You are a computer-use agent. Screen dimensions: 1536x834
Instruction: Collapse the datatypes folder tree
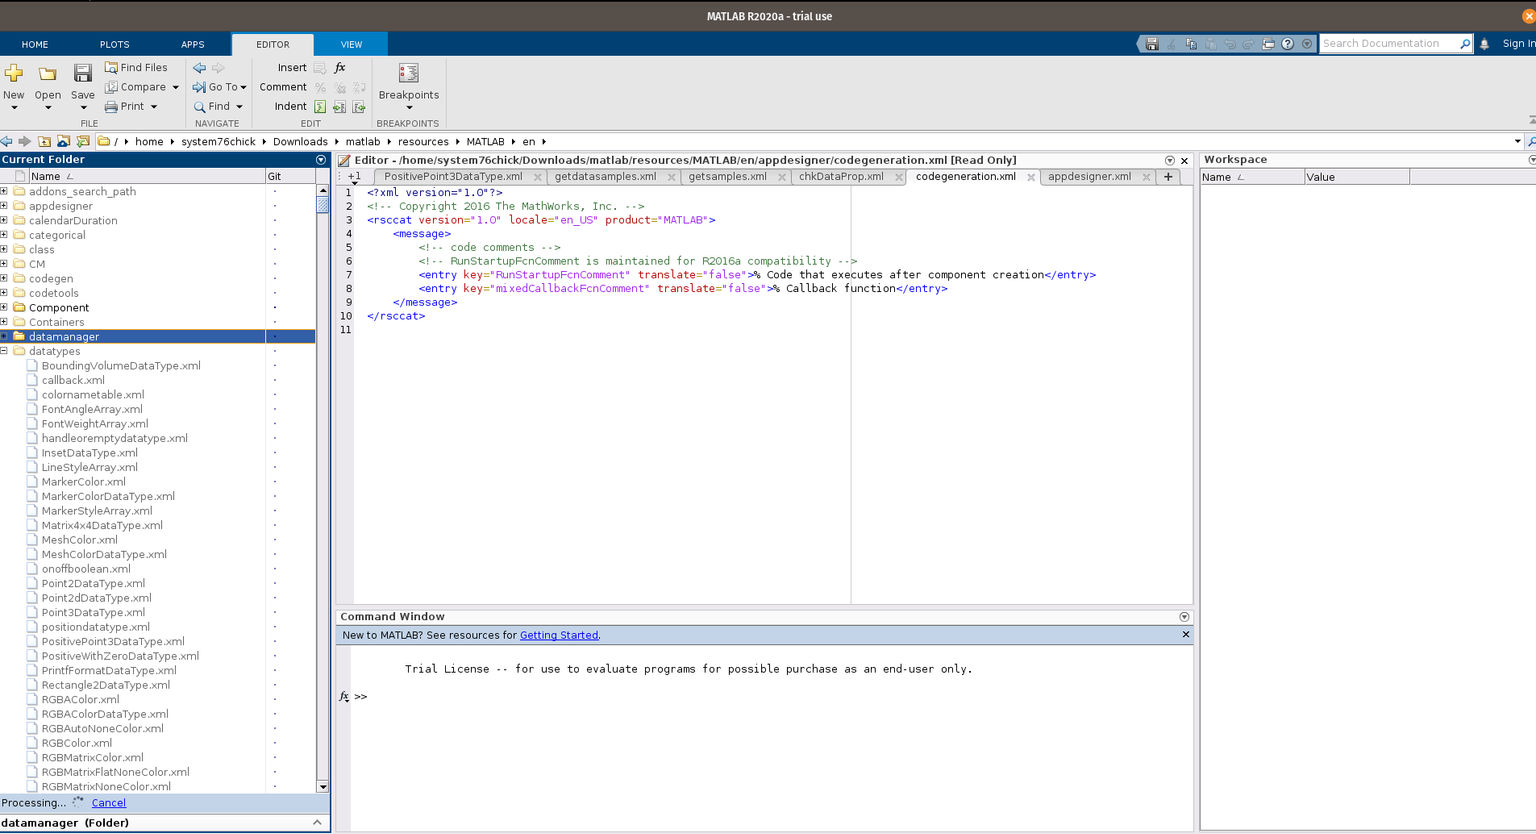point(7,351)
